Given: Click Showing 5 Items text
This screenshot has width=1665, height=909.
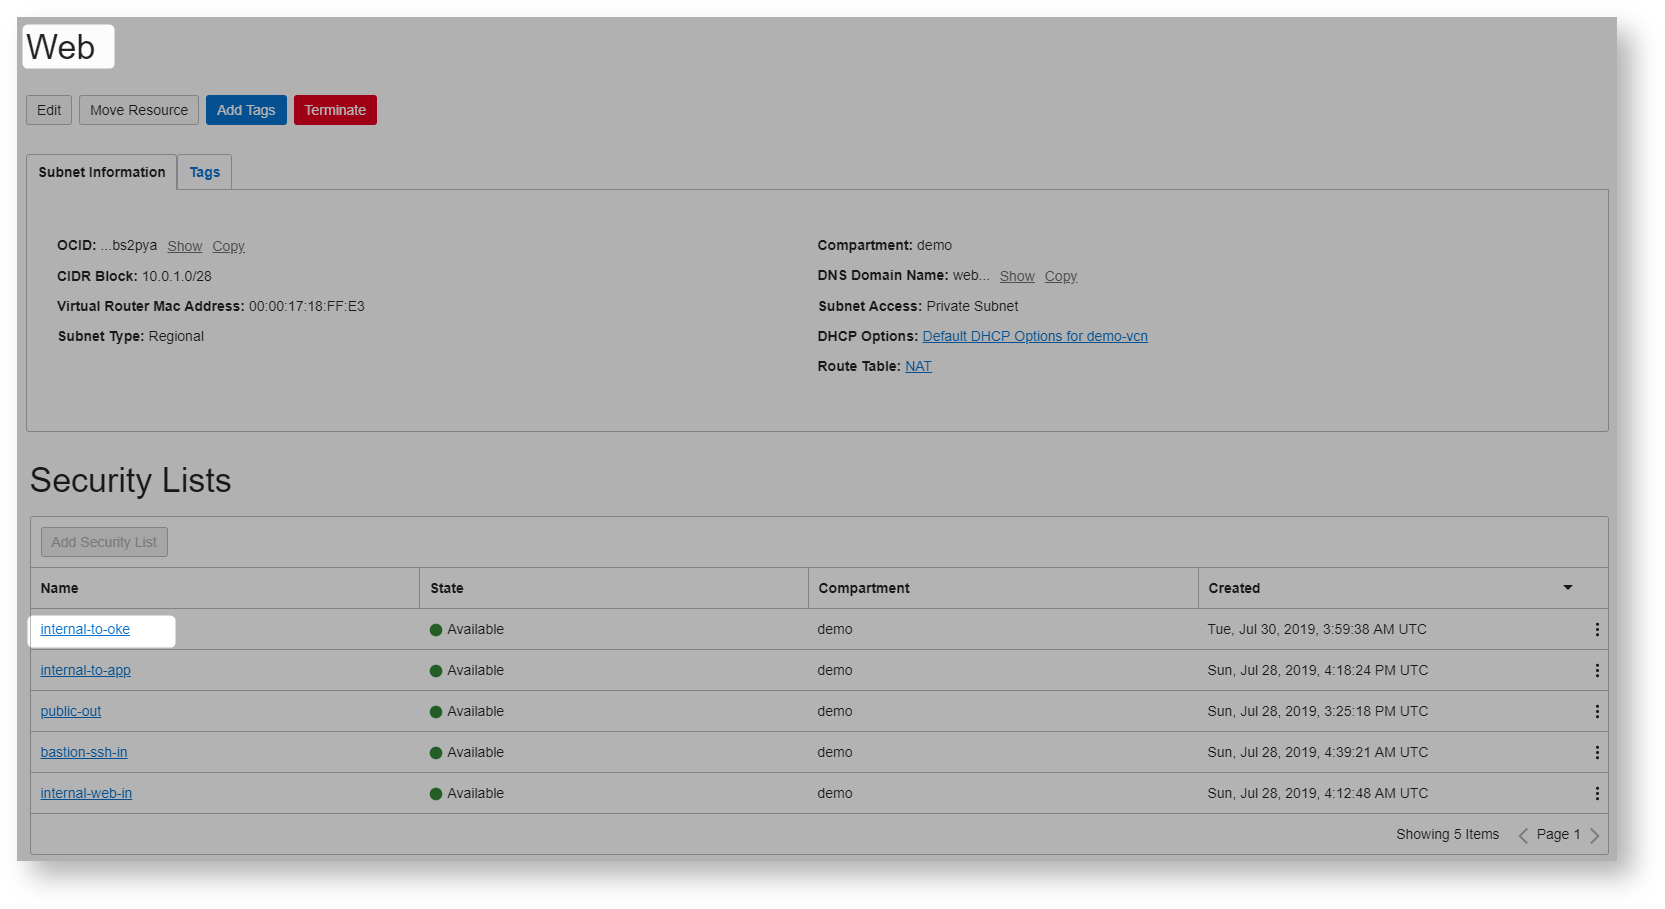Looking at the screenshot, I should pyautogui.click(x=1448, y=834).
